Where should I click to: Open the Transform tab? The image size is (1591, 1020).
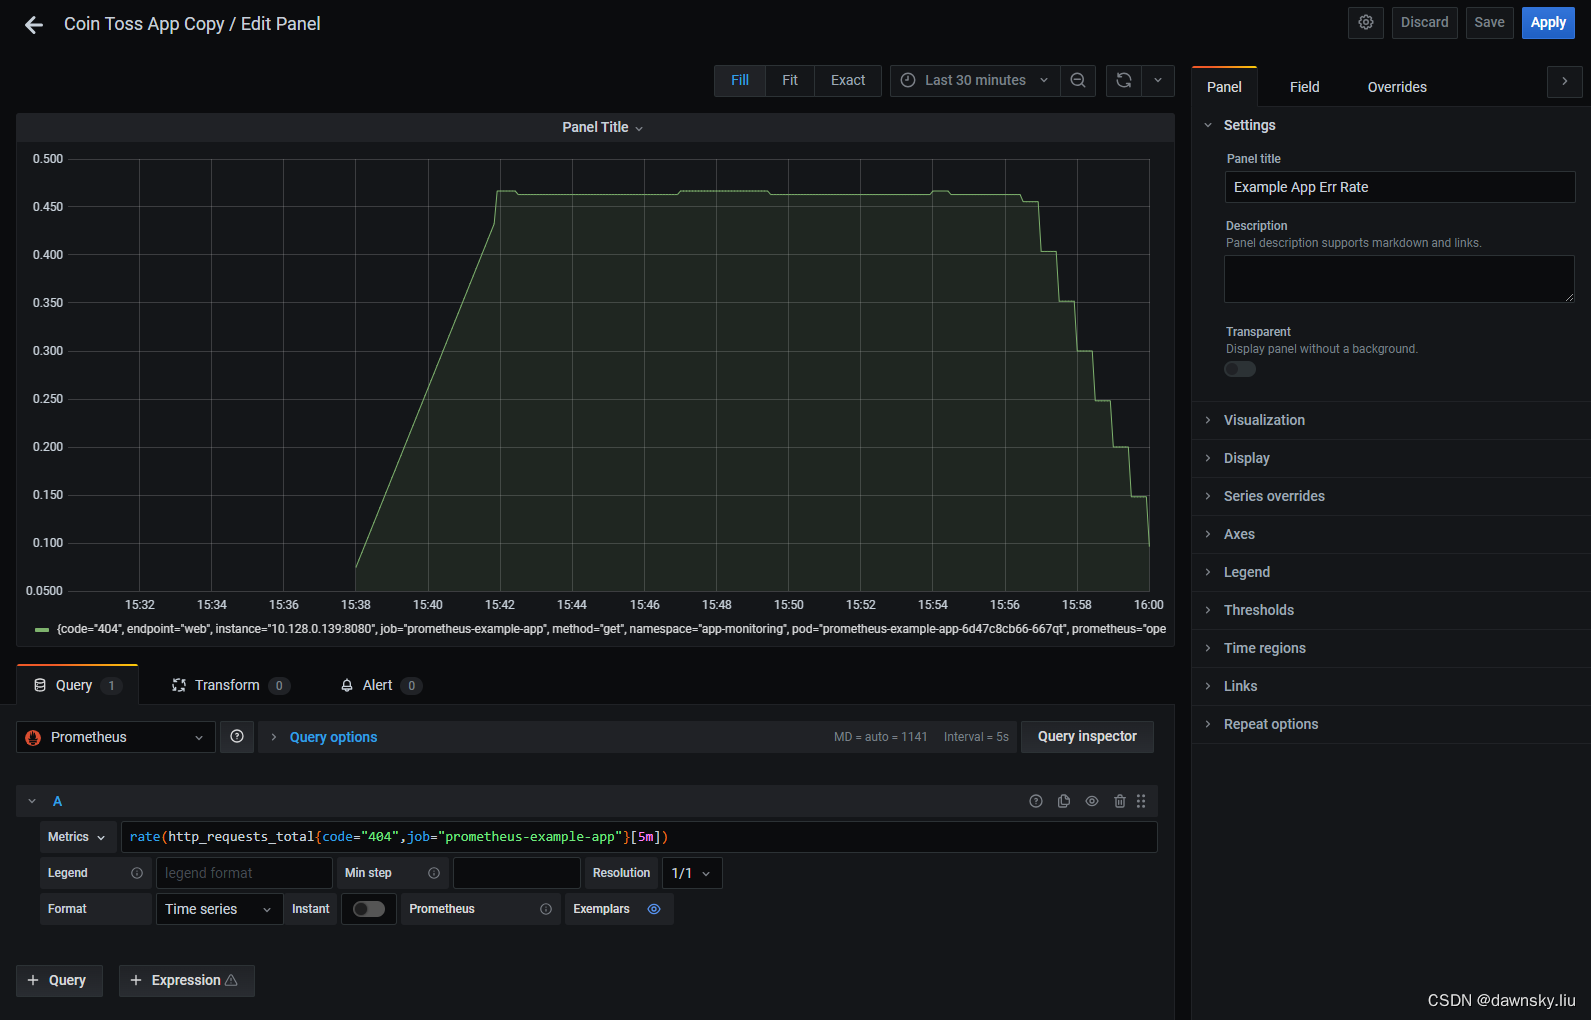click(x=230, y=685)
